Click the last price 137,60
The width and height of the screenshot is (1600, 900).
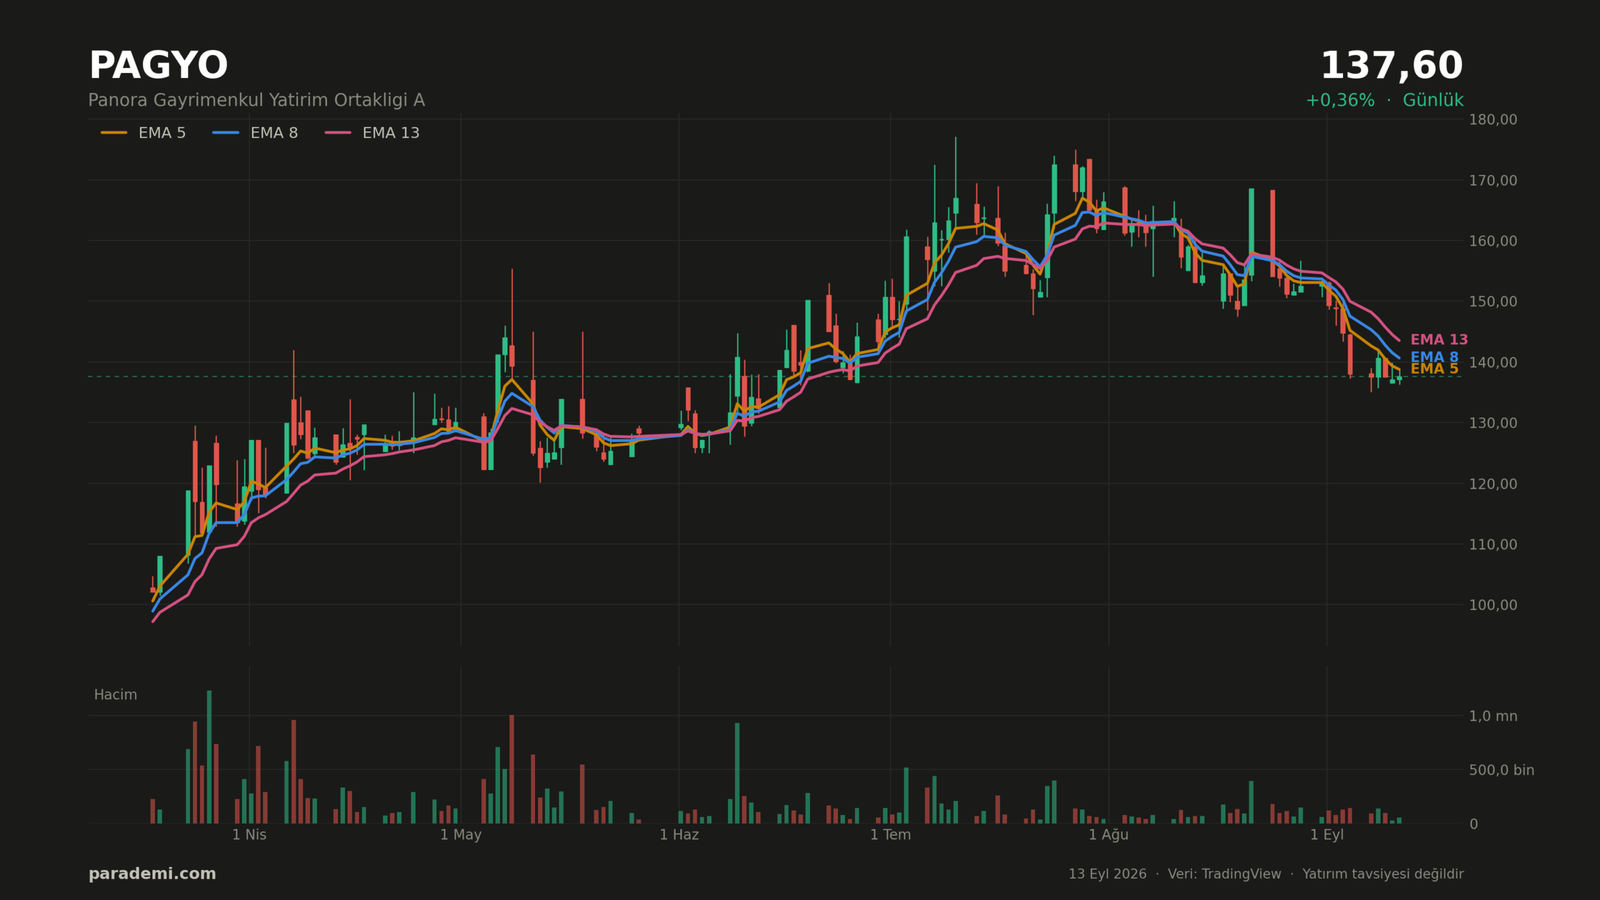[x=1391, y=66]
